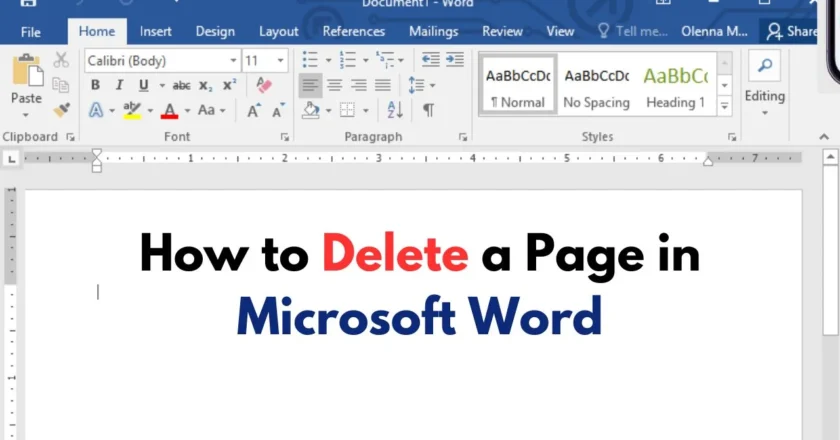The width and height of the screenshot is (840, 440).
Task: Apply subscript formatting
Action: pyautogui.click(x=205, y=85)
